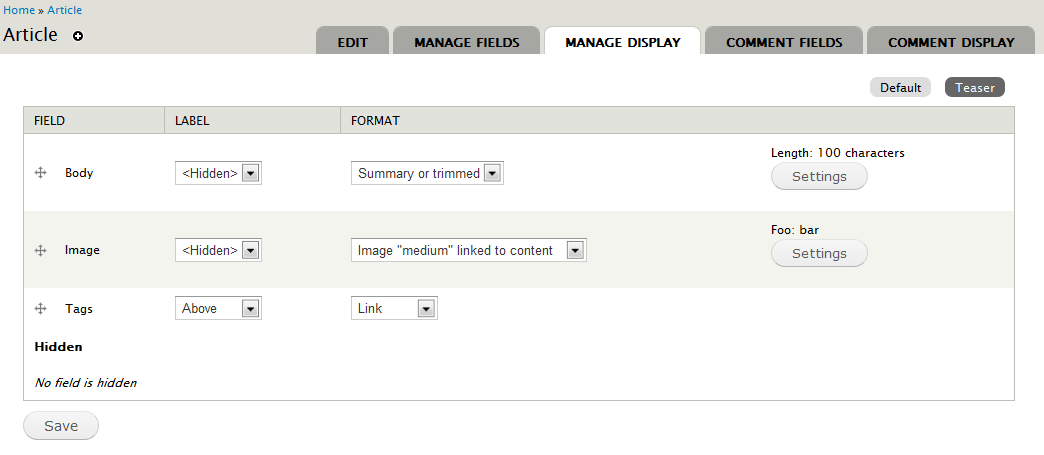Open the Image label dropdown
Viewport: 1044px width, 455px height.
pyautogui.click(x=218, y=250)
